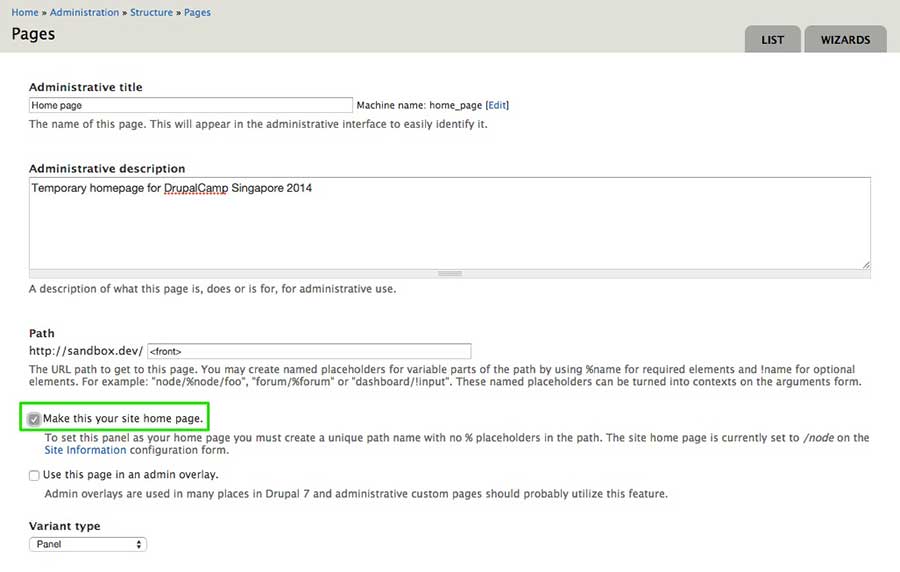This screenshot has height=572, width=900.
Task: Click the Pages breadcrumb link
Action: [x=198, y=12]
